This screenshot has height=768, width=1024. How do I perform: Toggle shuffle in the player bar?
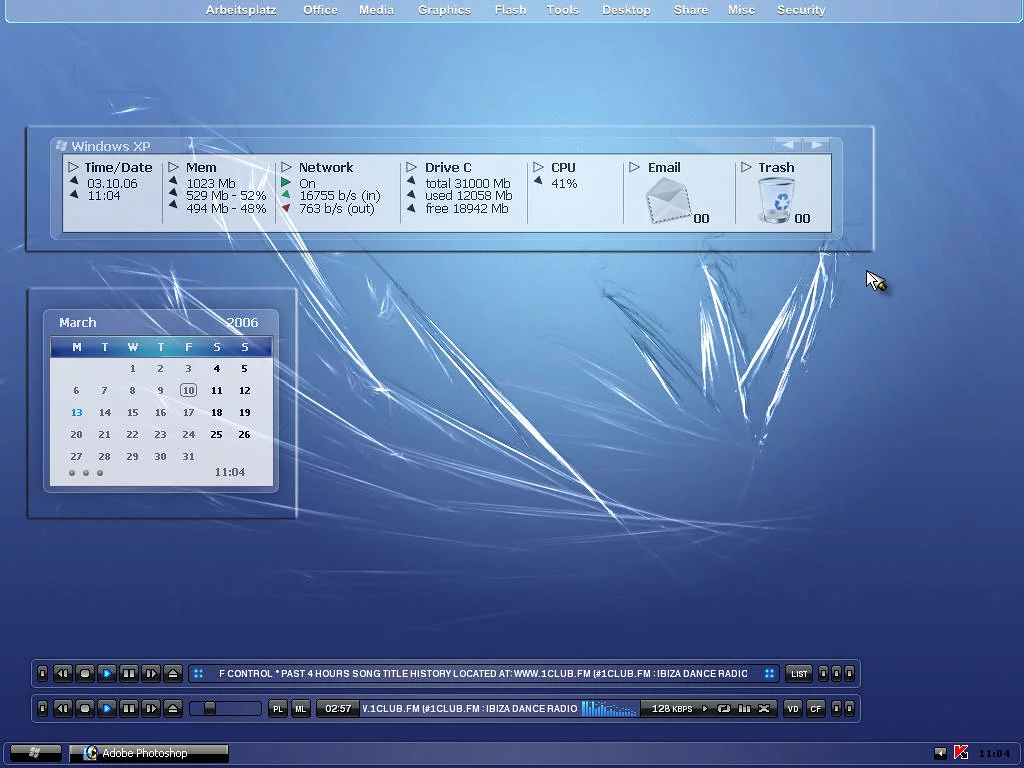click(764, 709)
